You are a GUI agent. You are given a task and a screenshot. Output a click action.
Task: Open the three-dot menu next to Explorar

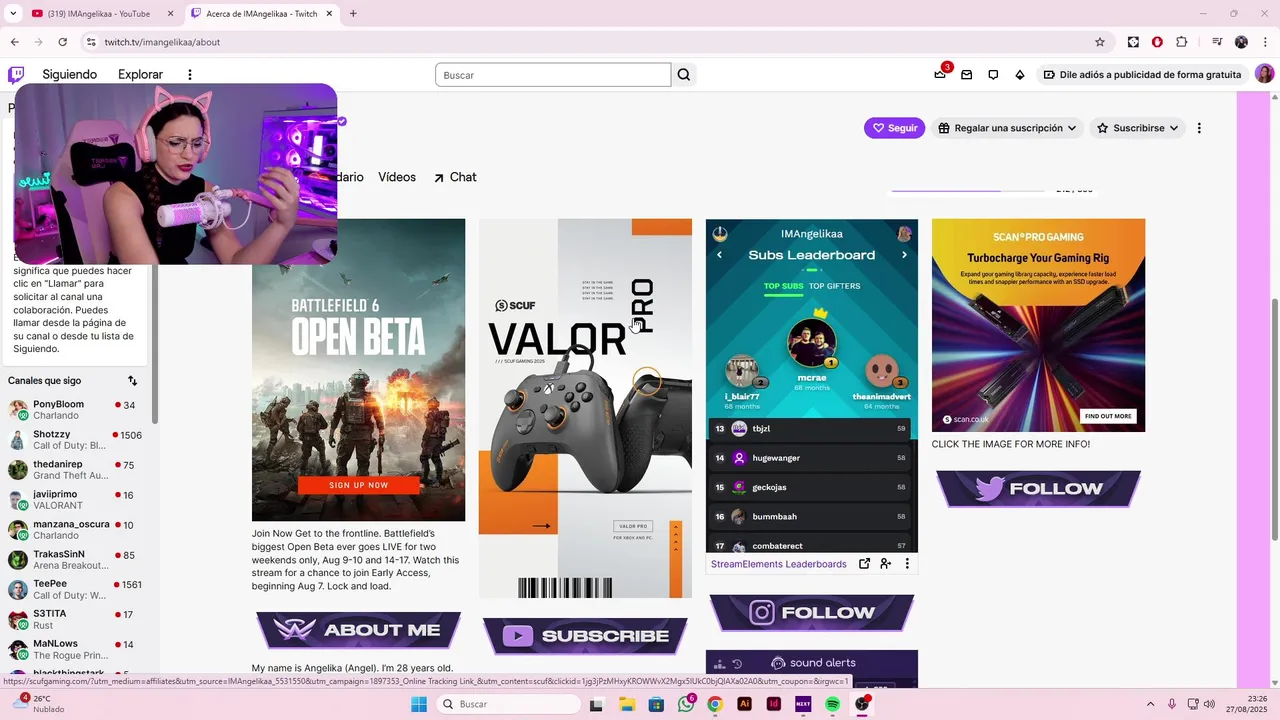click(189, 74)
